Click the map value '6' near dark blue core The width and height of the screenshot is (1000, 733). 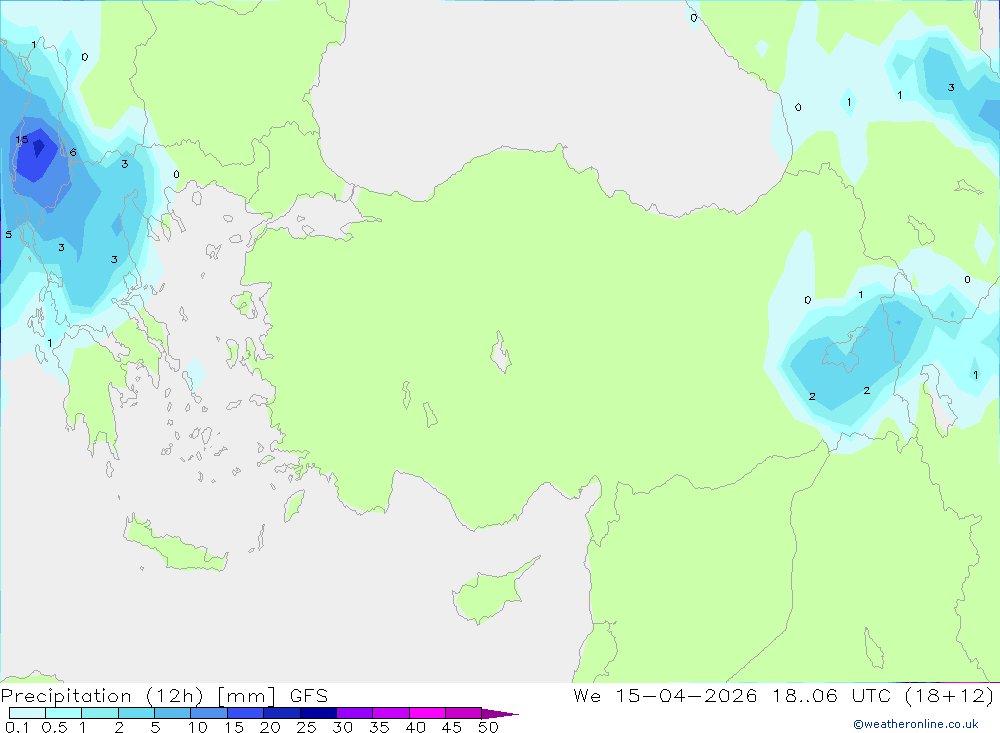73,152
